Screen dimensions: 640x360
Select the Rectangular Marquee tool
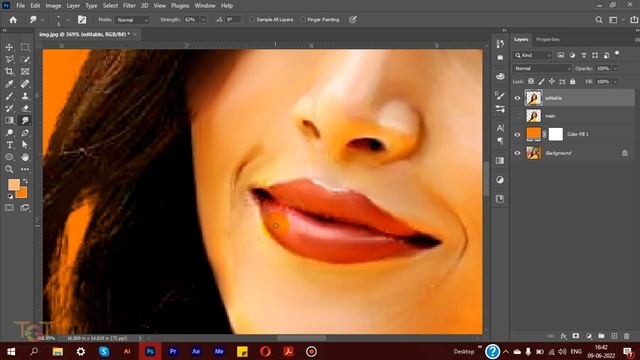pyautogui.click(x=25, y=47)
